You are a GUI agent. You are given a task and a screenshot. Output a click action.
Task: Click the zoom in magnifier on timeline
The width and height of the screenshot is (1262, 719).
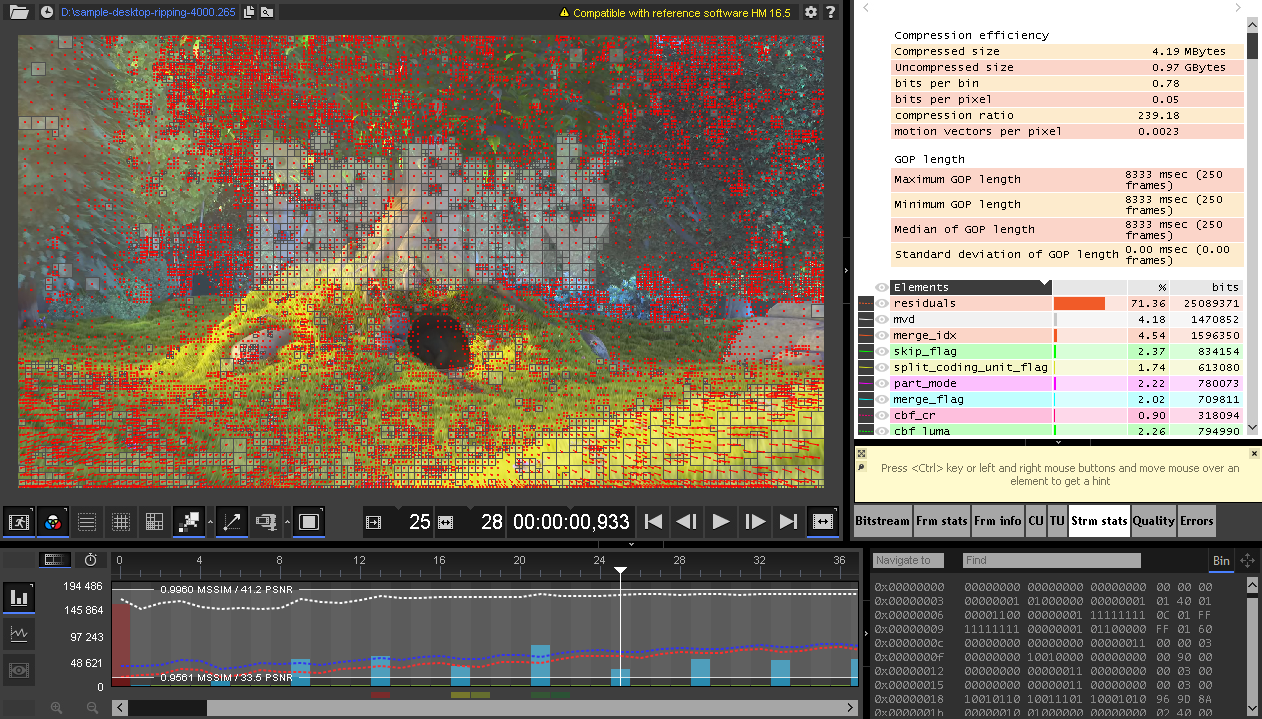point(56,707)
